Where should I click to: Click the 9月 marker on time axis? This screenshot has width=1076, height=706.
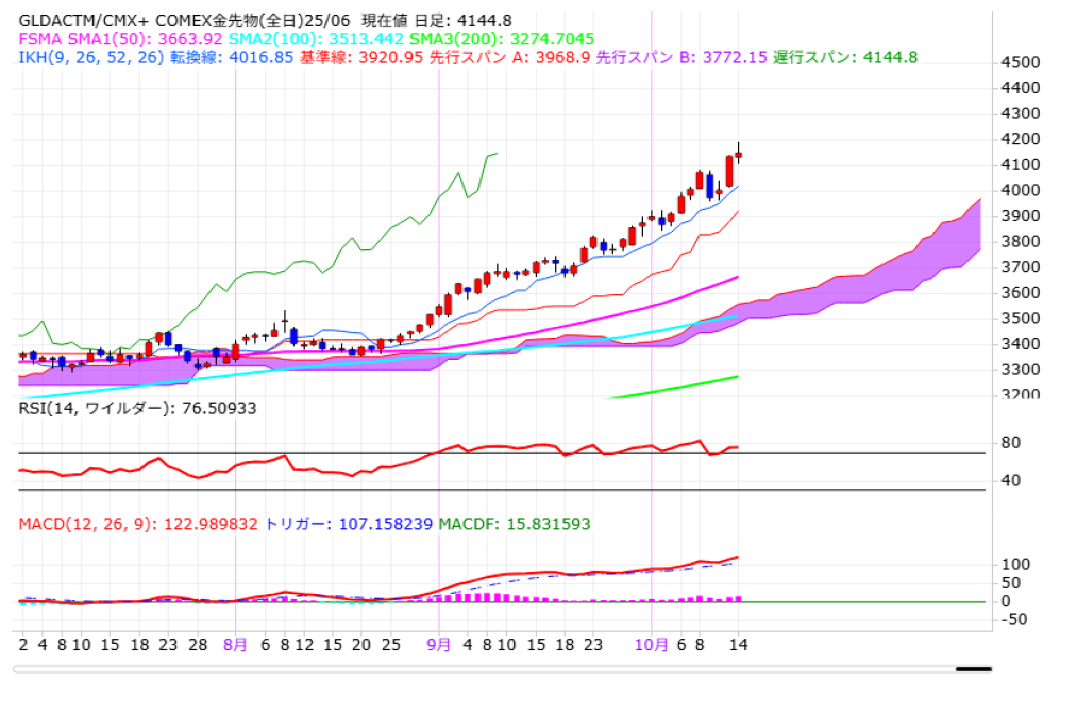point(439,646)
